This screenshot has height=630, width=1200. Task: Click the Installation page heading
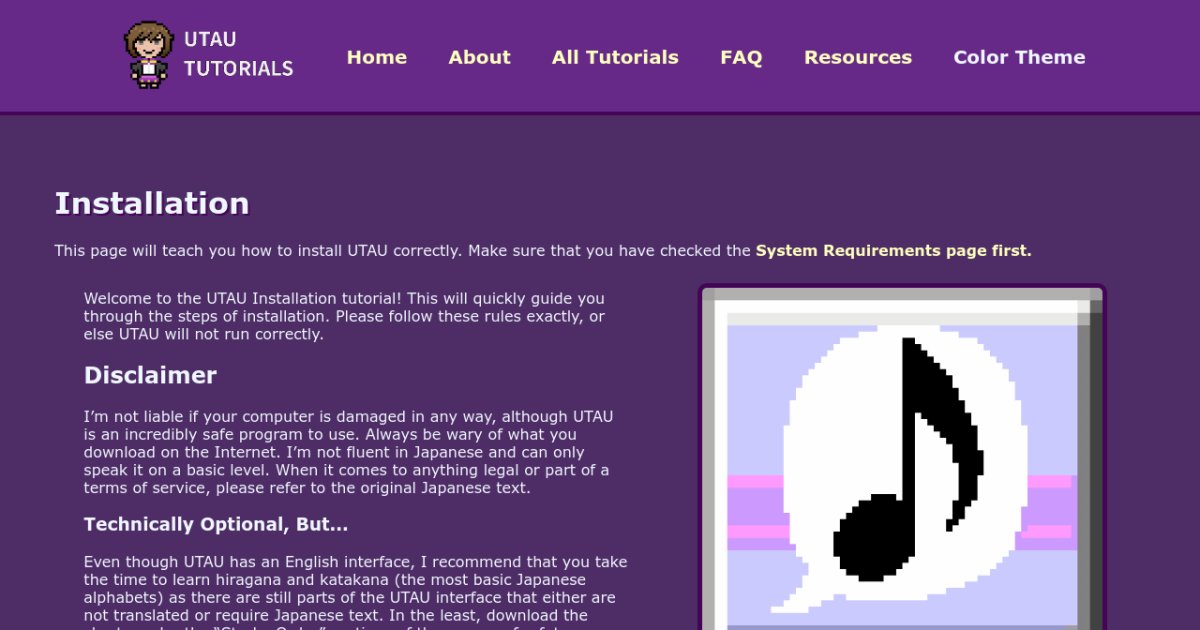(x=152, y=204)
